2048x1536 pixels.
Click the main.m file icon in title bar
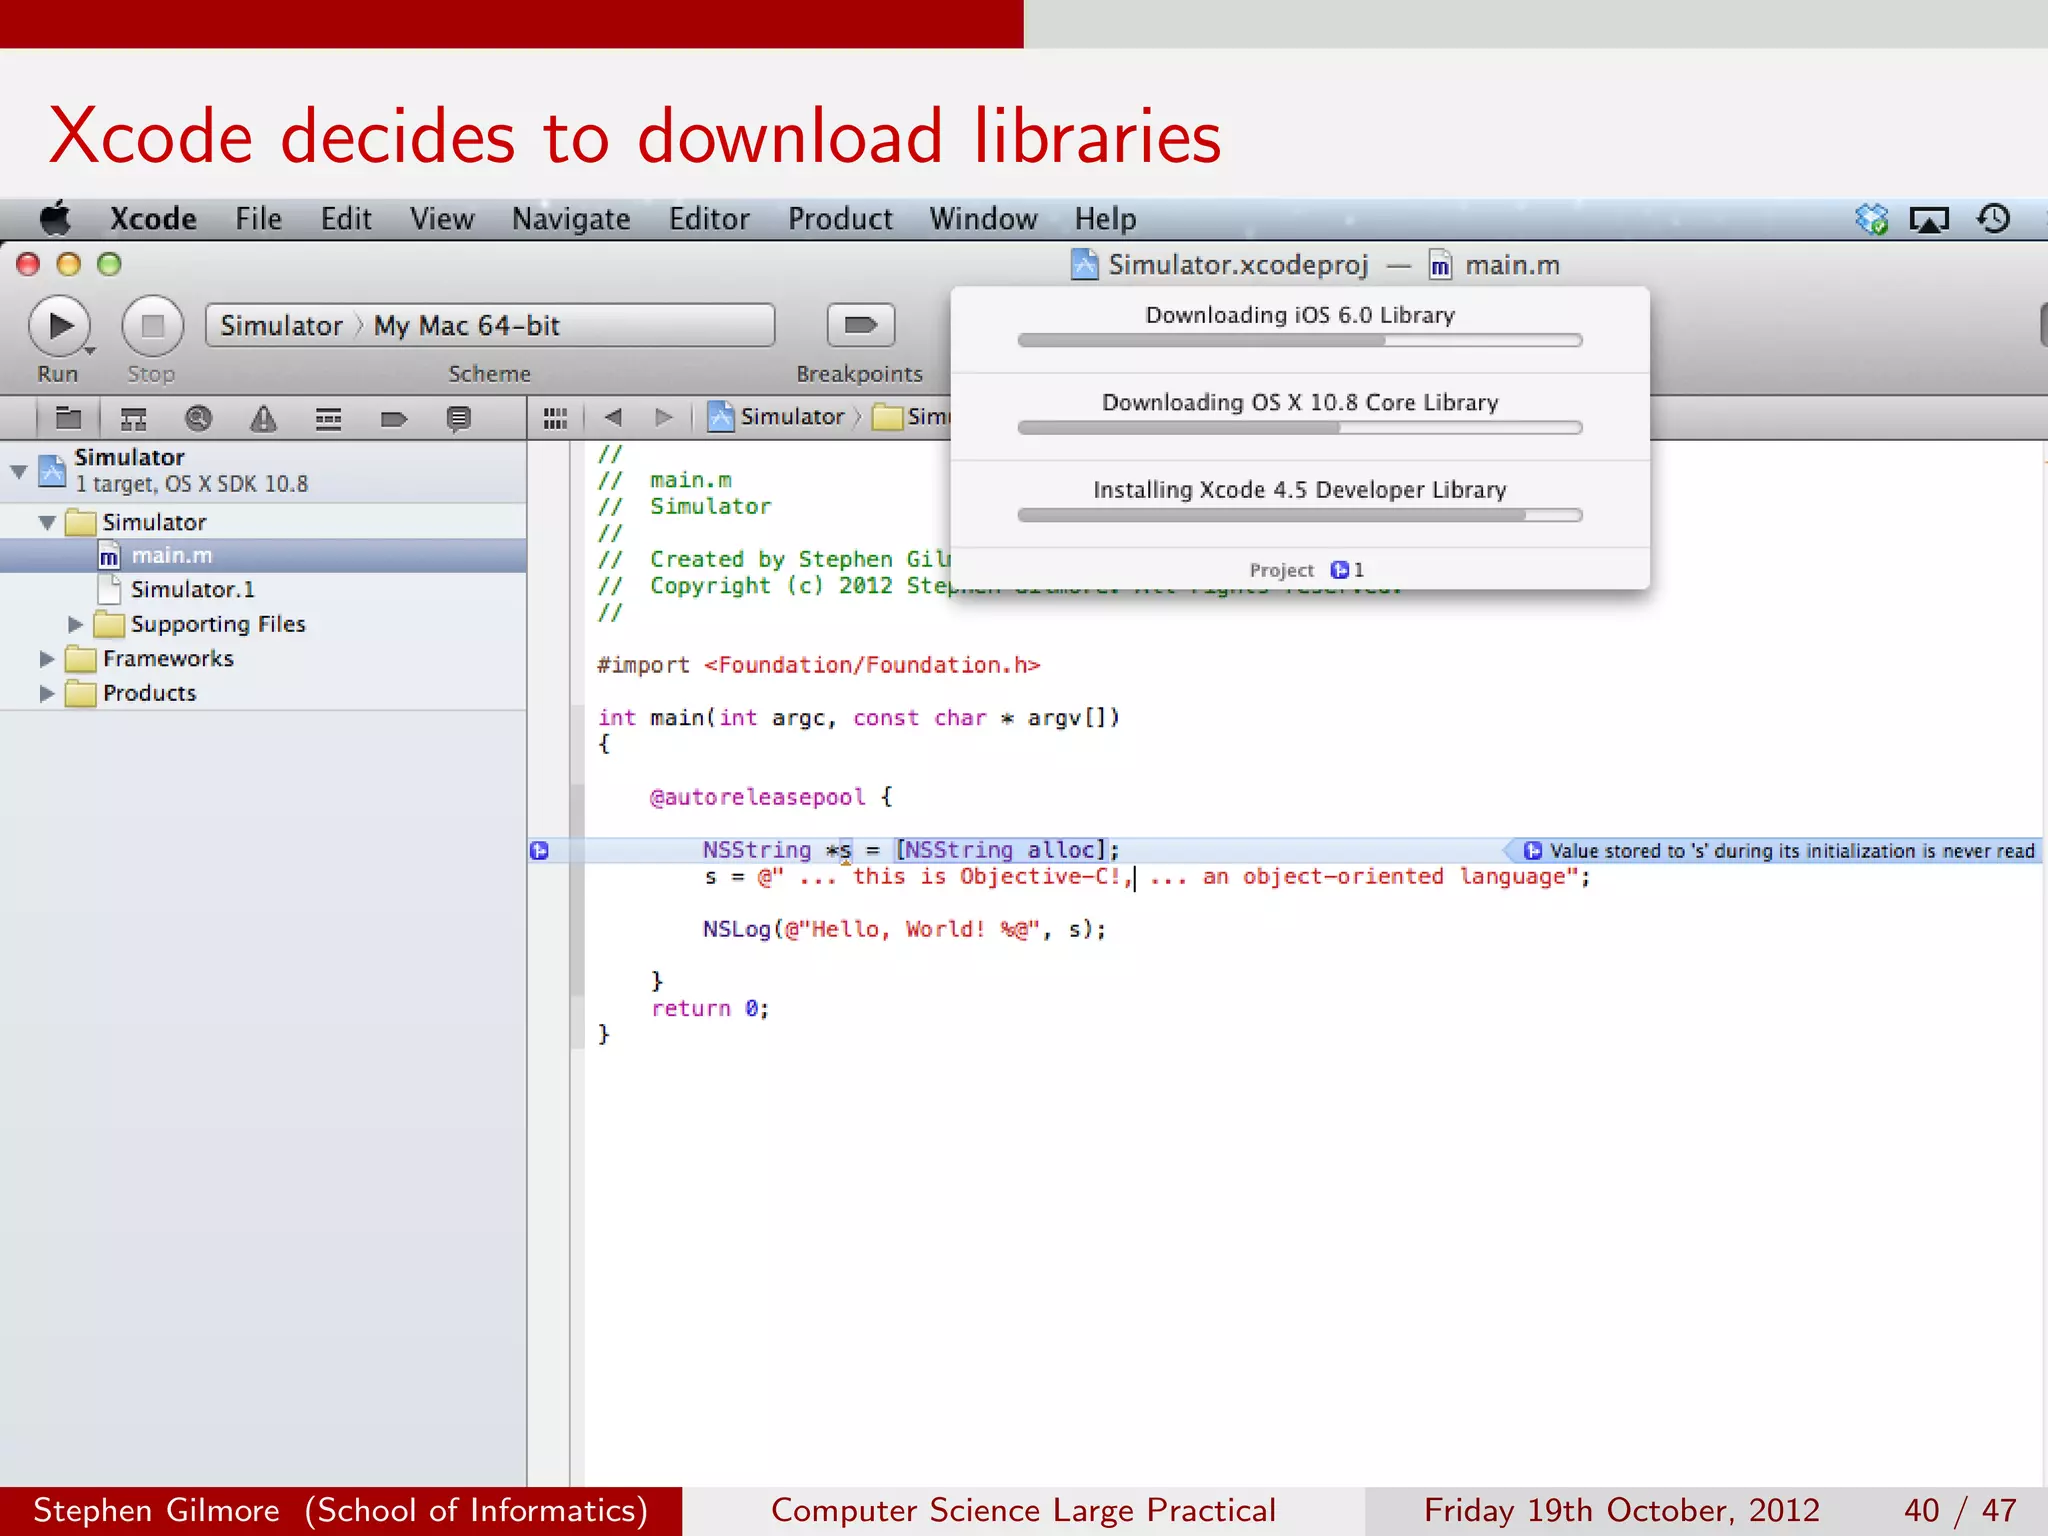(1439, 265)
